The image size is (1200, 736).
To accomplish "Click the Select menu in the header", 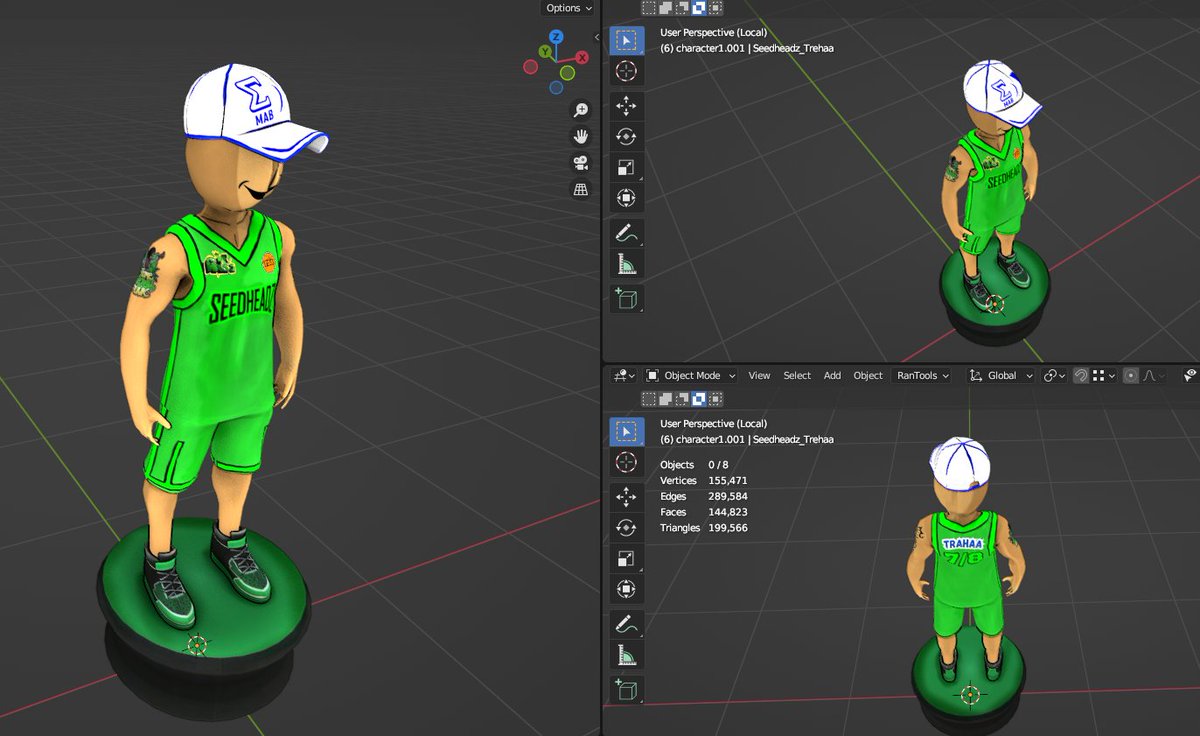I will (x=797, y=375).
